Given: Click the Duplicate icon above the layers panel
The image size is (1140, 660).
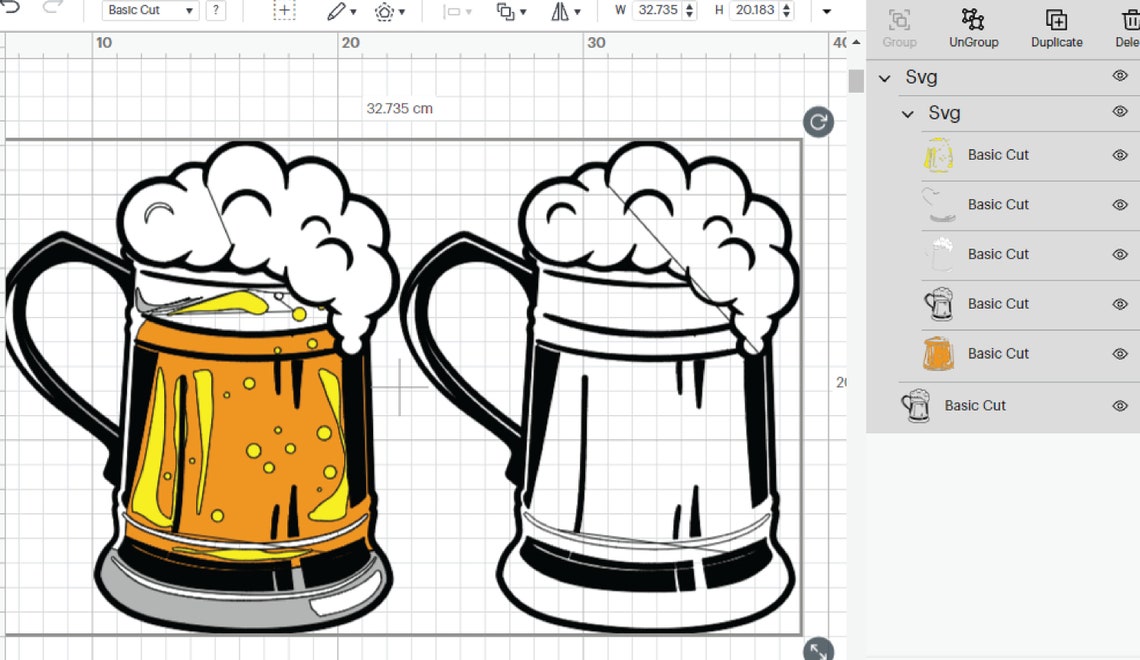Looking at the screenshot, I should (1056, 26).
